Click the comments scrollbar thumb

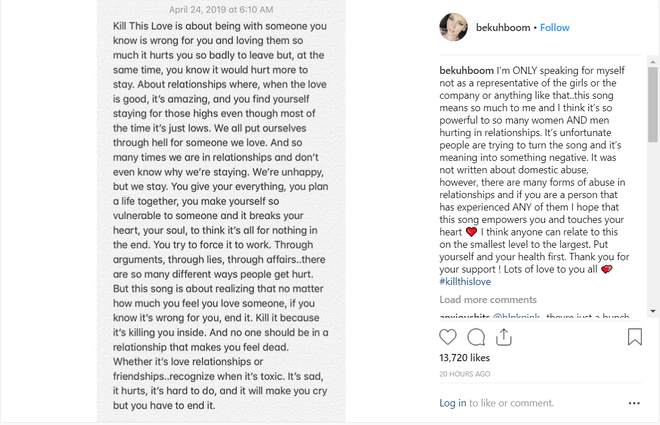tap(653, 104)
